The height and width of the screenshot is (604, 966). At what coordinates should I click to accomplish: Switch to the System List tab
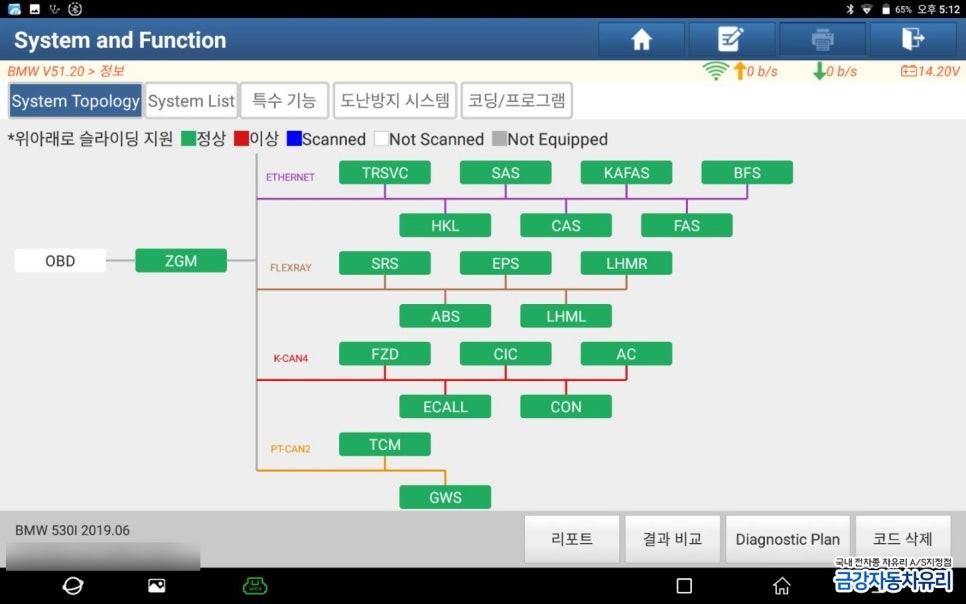click(191, 100)
